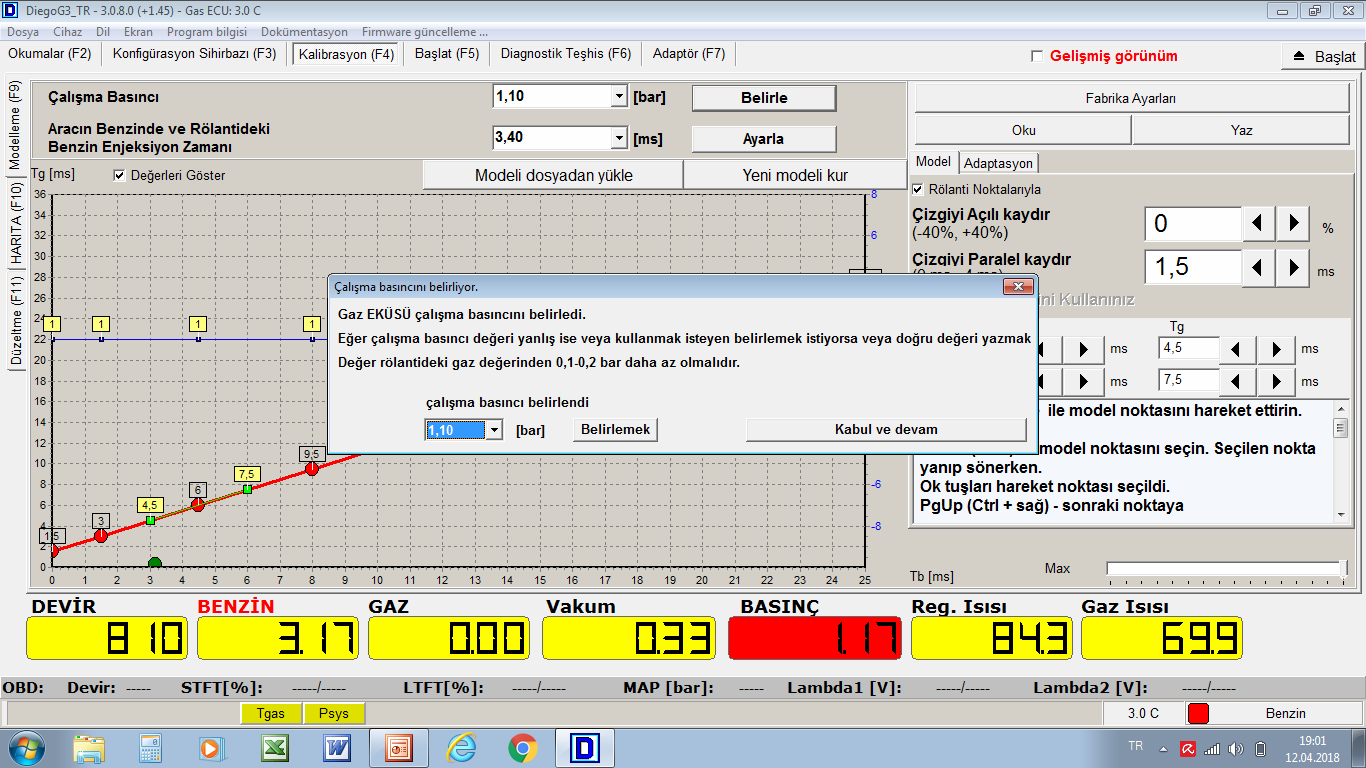Viewport: 1366px width, 768px height.
Task: Open Dokümentasyon menu
Action: click(x=304, y=32)
